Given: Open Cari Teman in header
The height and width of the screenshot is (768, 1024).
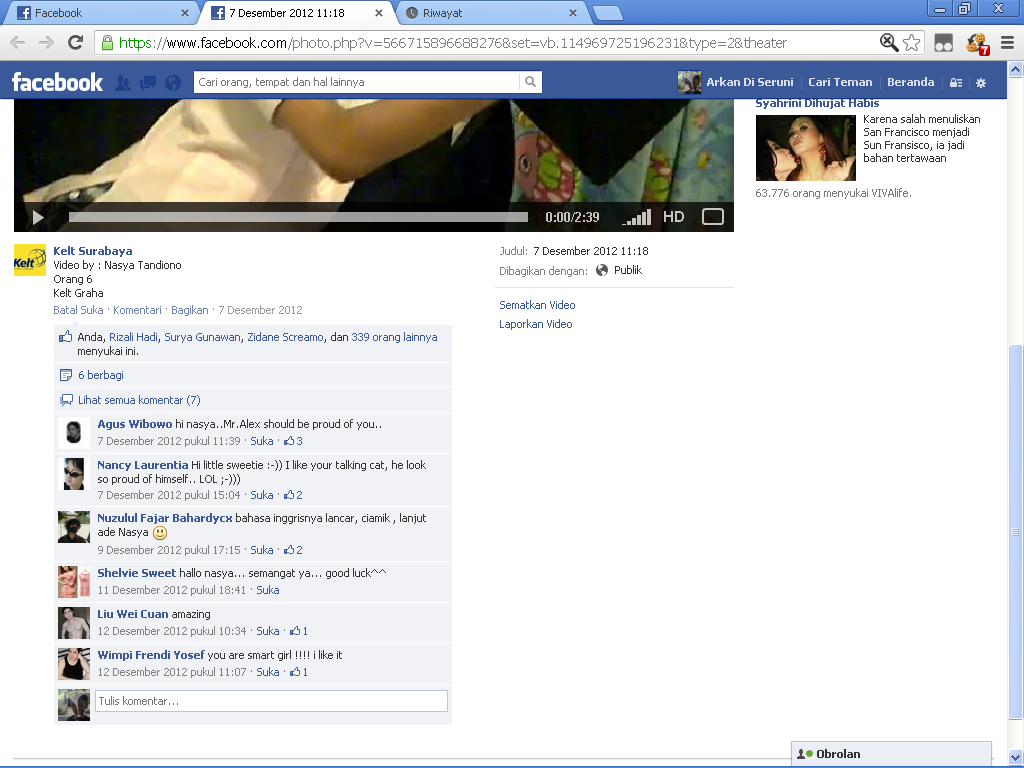Looking at the screenshot, I should click(x=840, y=82).
